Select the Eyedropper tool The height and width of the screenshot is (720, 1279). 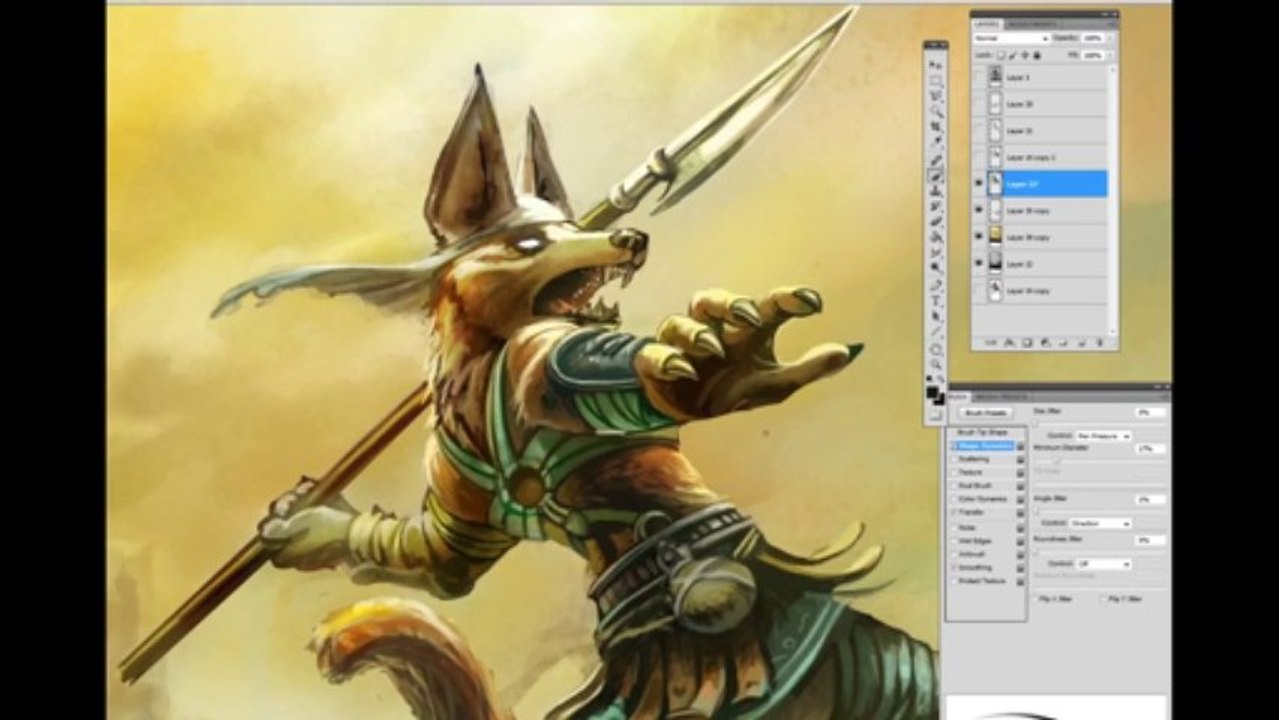click(x=935, y=142)
